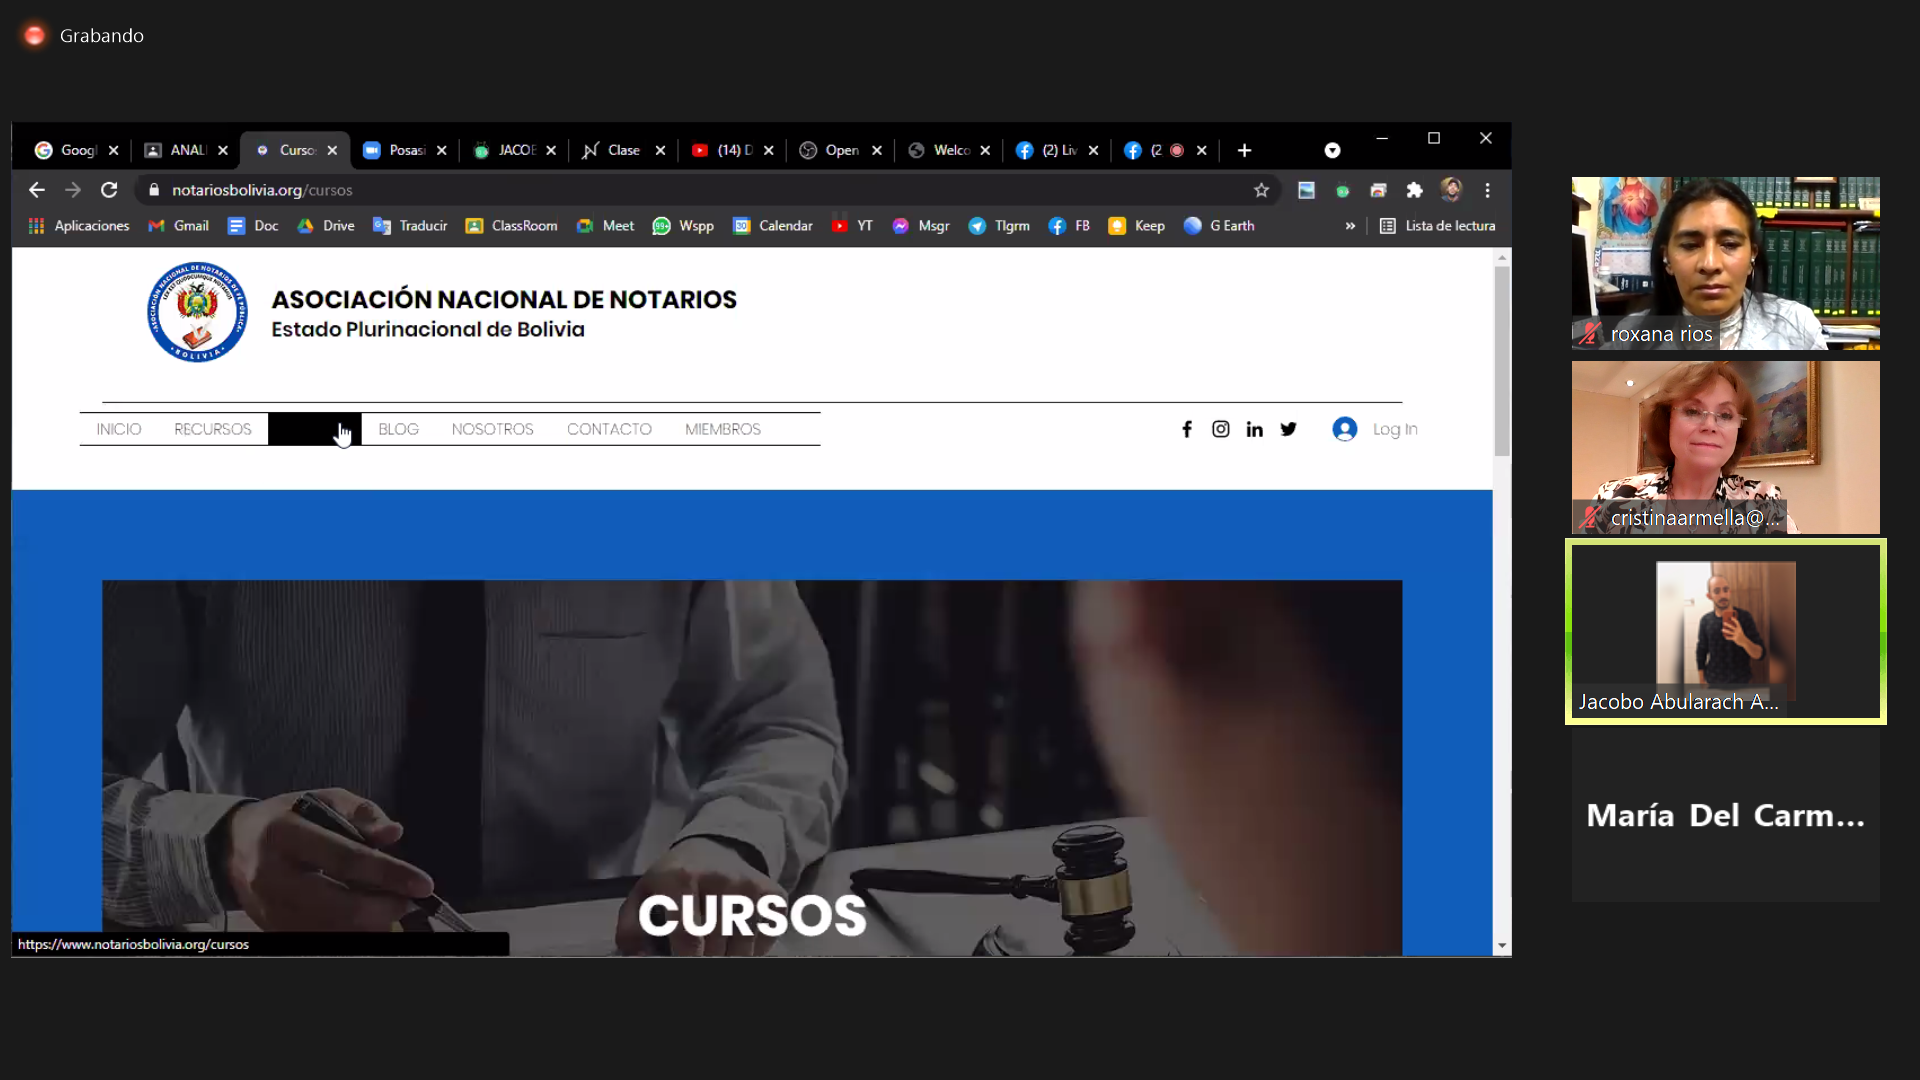Click the page vertical scrollbar thumb

coord(1502,360)
